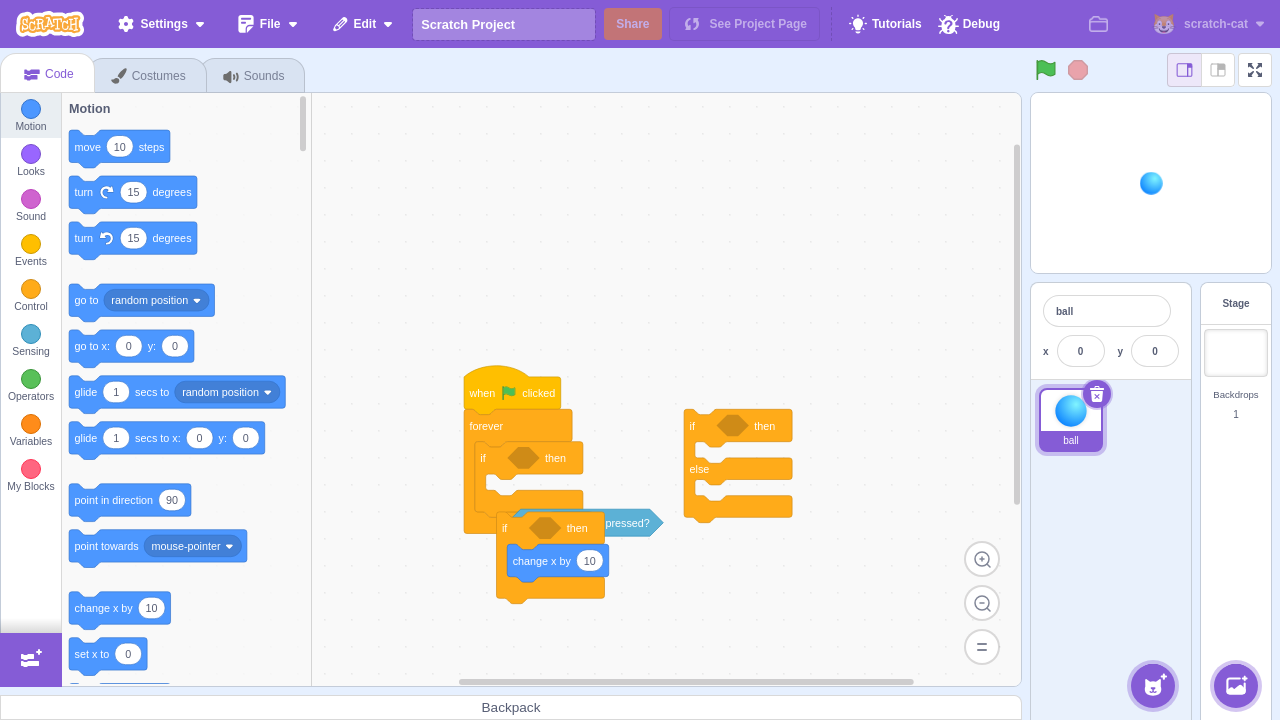1280x720 pixels.
Task: Switch to the Sounds tab
Action: pos(254,76)
